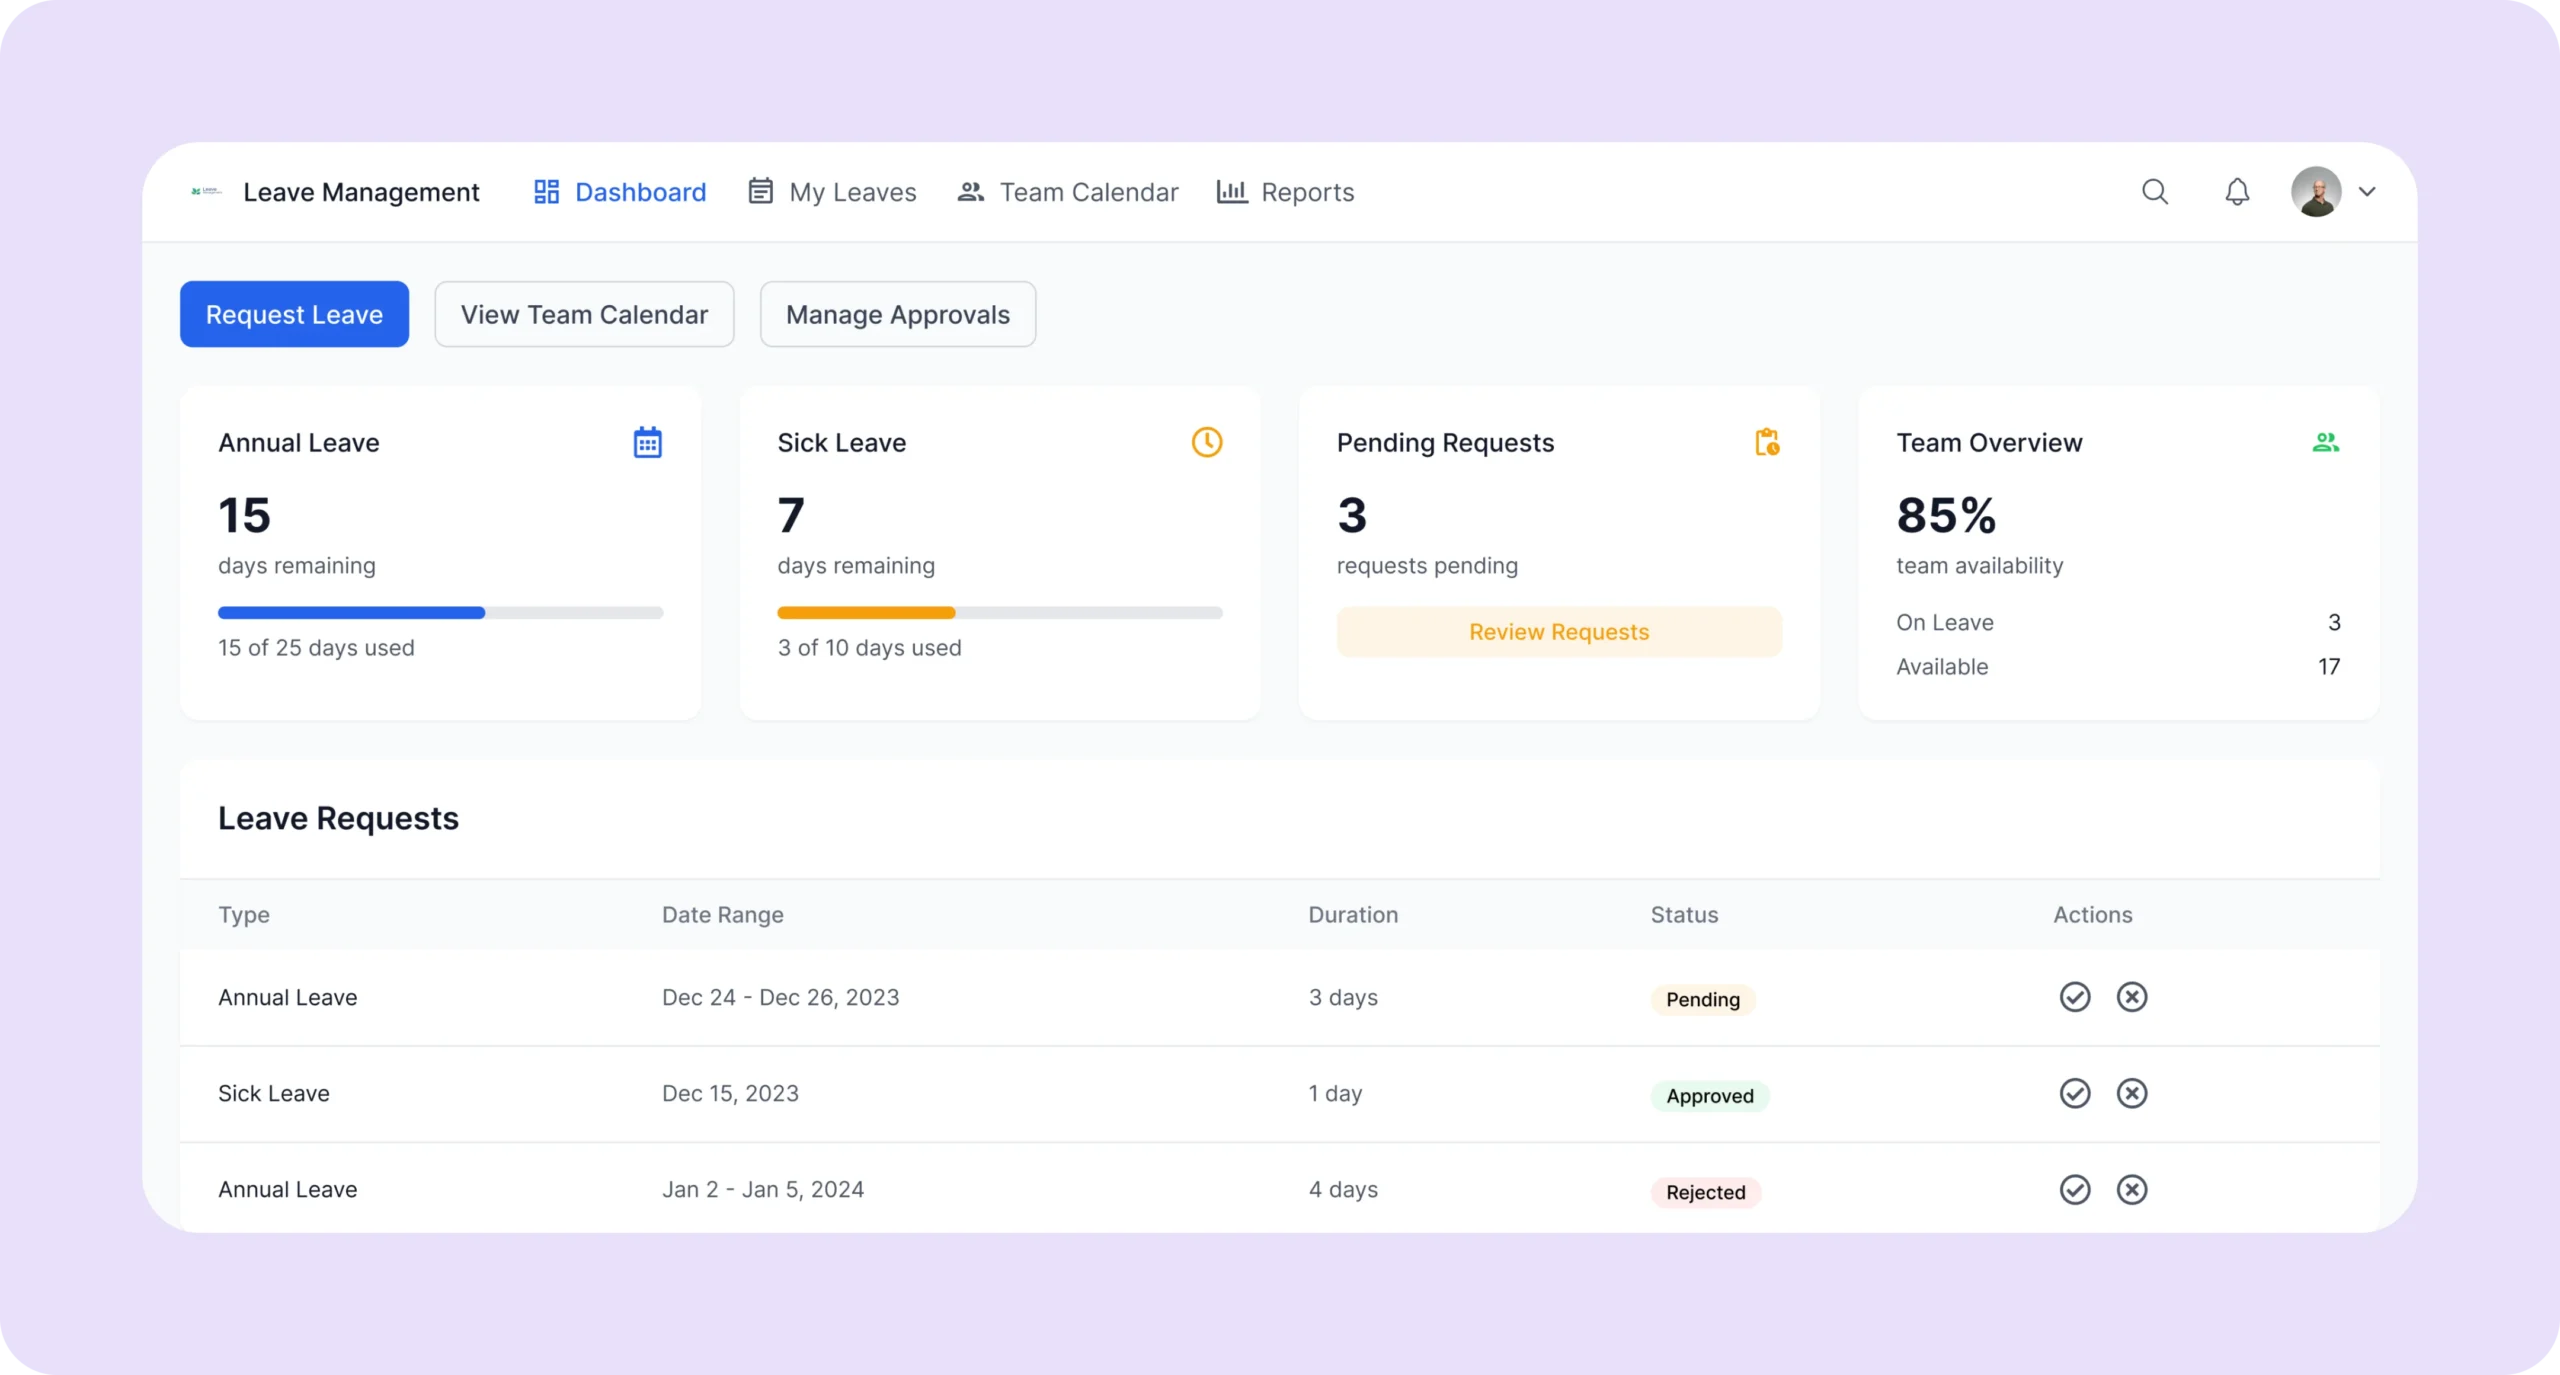Click reject icon on Jan 2 request
This screenshot has height=1375, width=2560.
coord(2132,1189)
